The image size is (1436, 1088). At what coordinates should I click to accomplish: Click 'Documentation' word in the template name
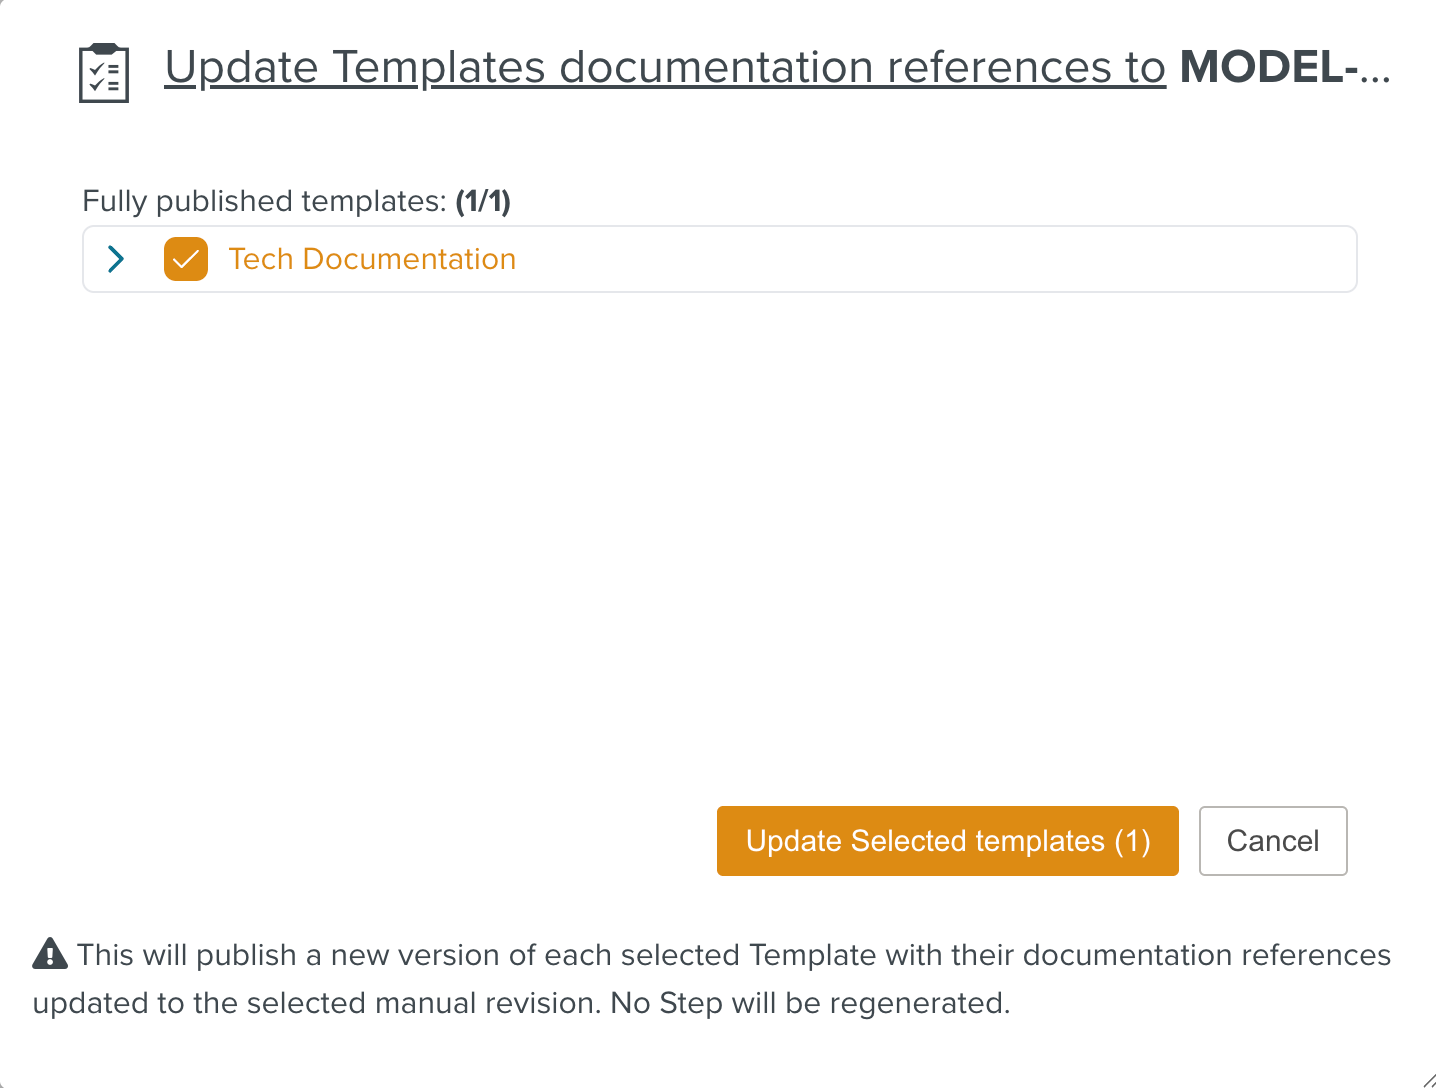409,259
